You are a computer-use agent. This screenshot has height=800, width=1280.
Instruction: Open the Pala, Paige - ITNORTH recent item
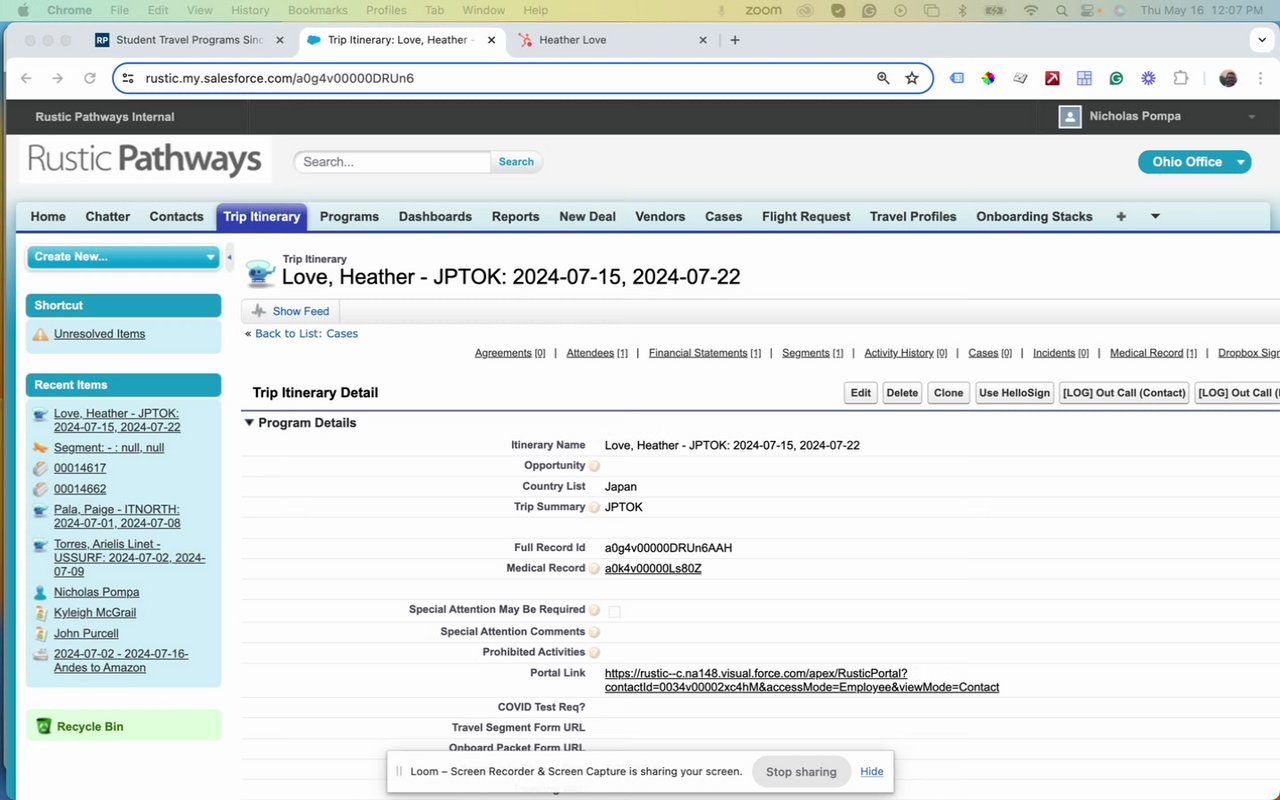pyautogui.click(x=117, y=516)
